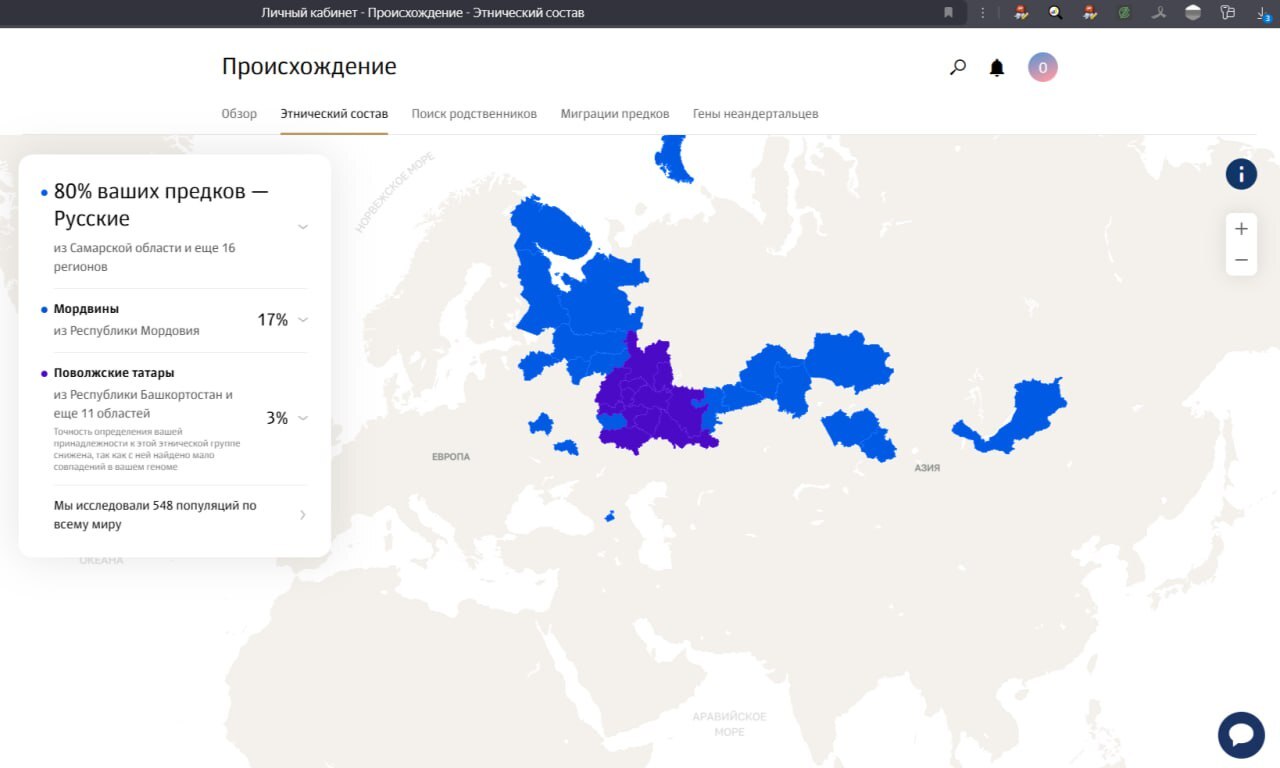Open the user profile avatar

tap(1043, 67)
